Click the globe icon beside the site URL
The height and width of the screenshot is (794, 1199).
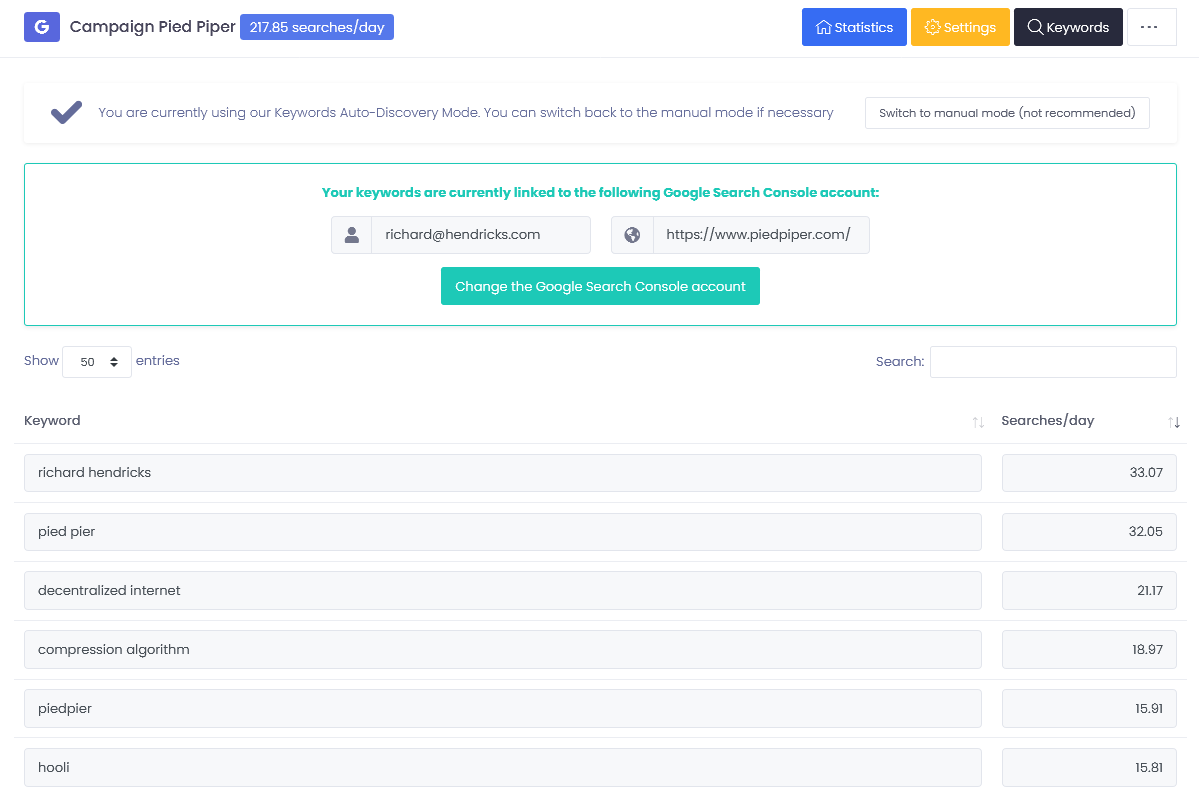(x=632, y=235)
